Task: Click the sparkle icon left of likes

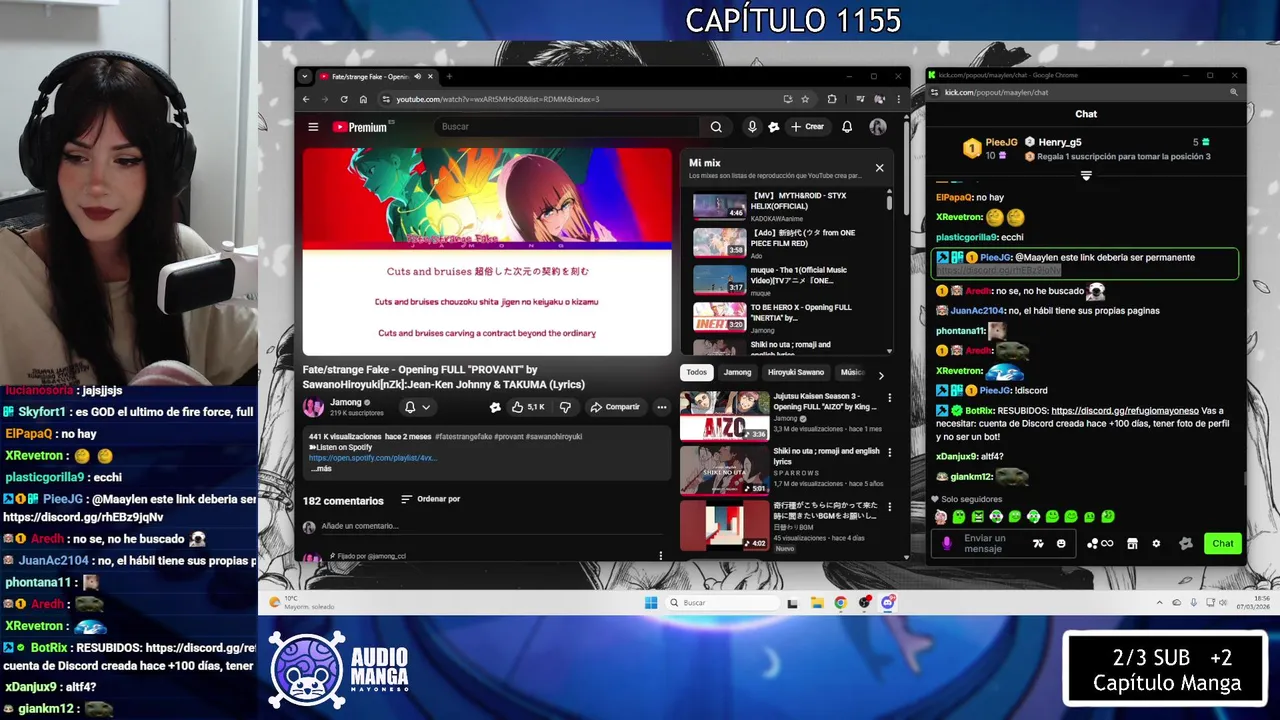Action: pyautogui.click(x=495, y=407)
